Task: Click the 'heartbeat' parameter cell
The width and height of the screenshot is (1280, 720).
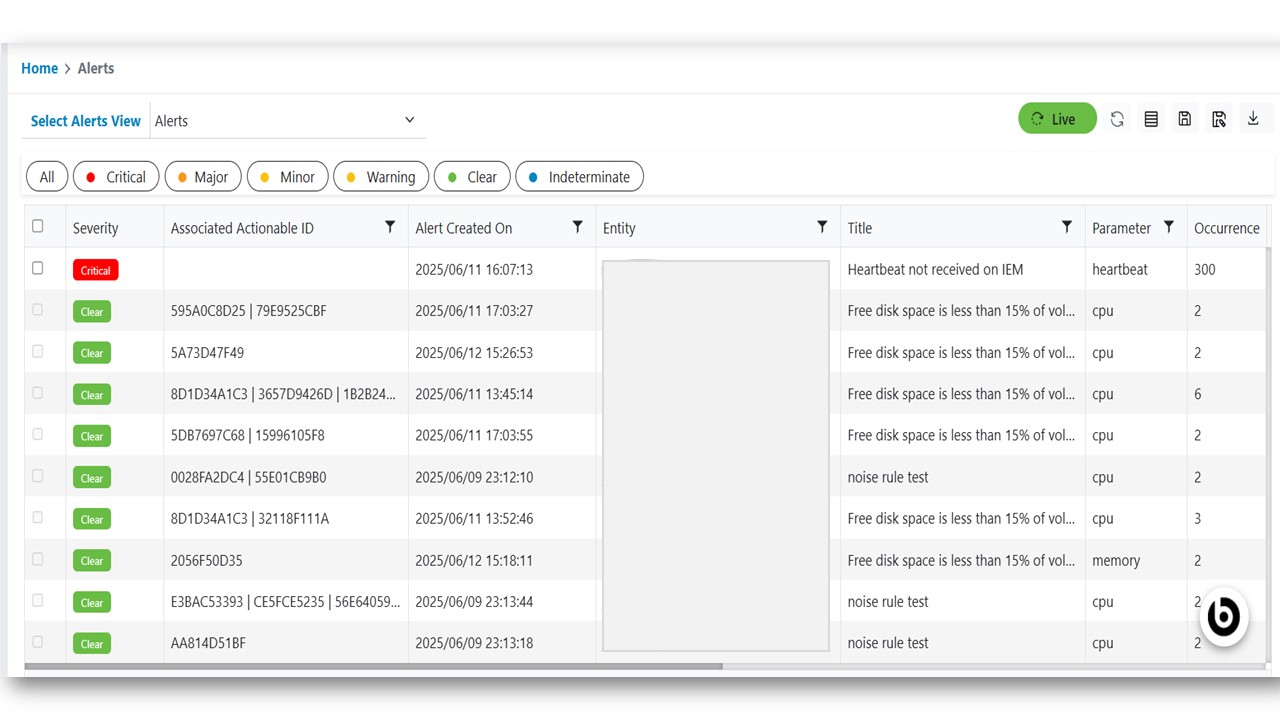Action: click(x=1120, y=270)
